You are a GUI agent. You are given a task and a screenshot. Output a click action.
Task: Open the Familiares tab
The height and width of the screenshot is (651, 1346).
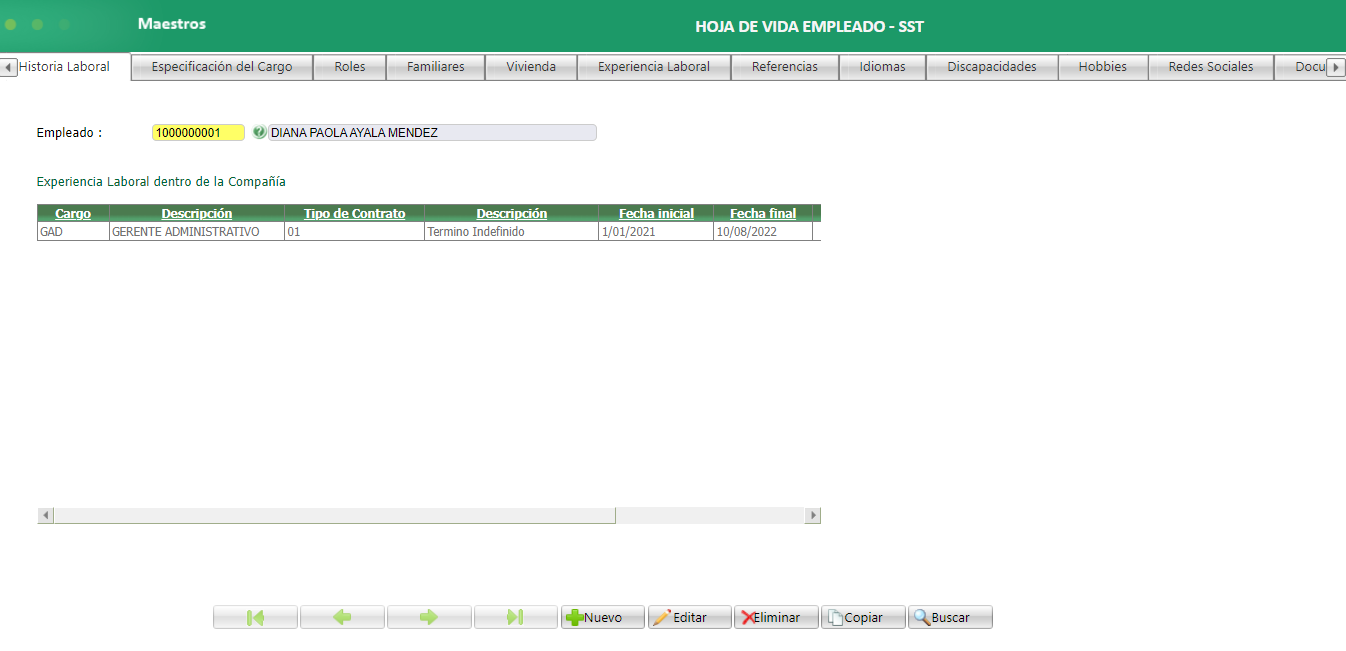436,67
